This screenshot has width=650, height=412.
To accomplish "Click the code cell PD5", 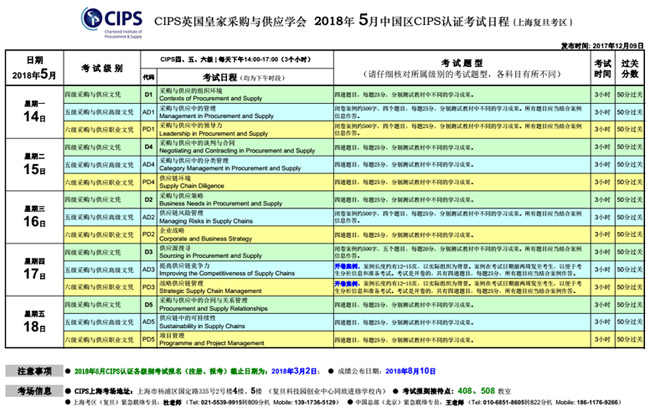I will [149, 339].
